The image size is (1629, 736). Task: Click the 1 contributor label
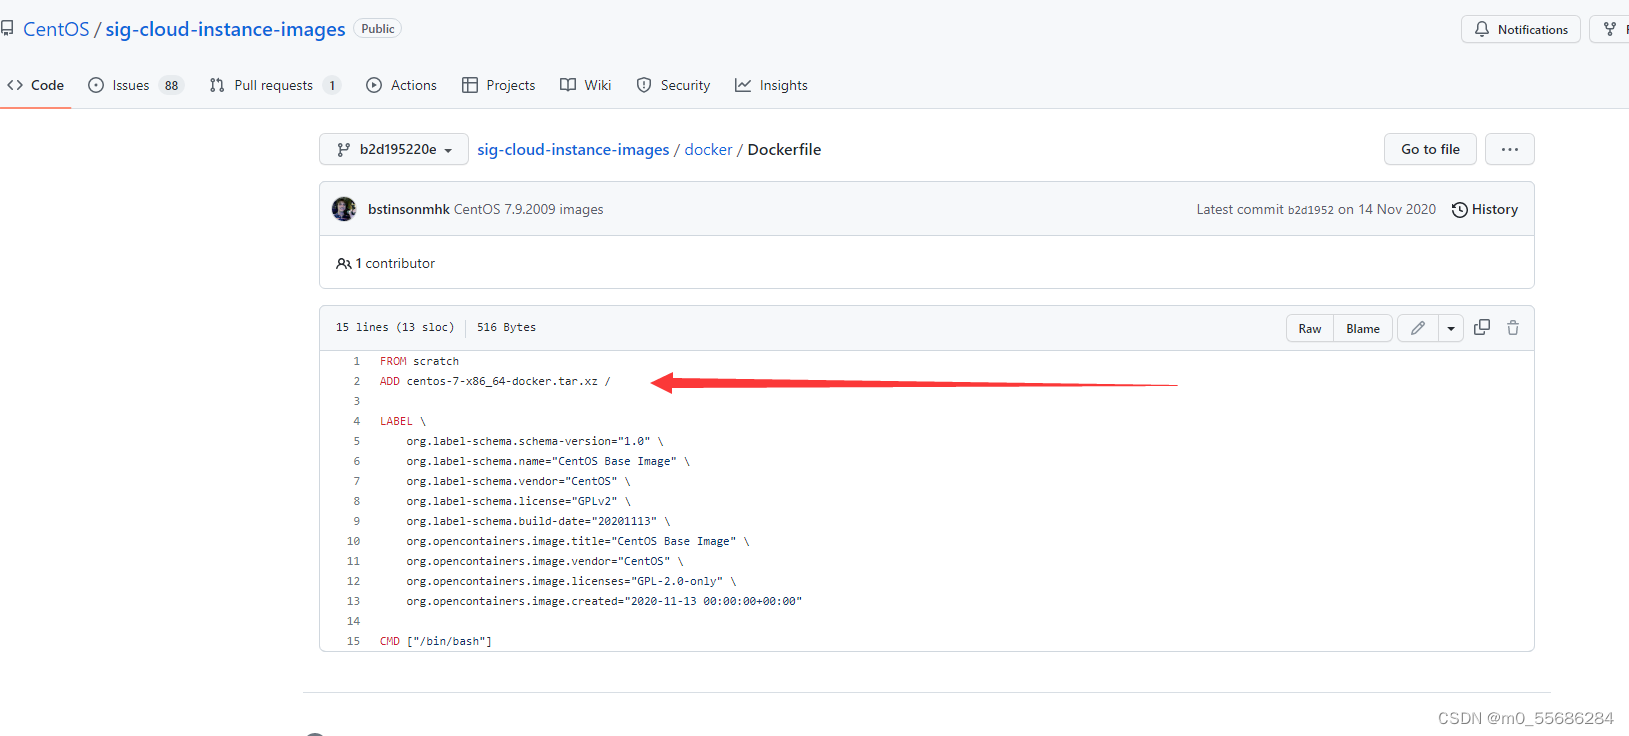pos(386,263)
